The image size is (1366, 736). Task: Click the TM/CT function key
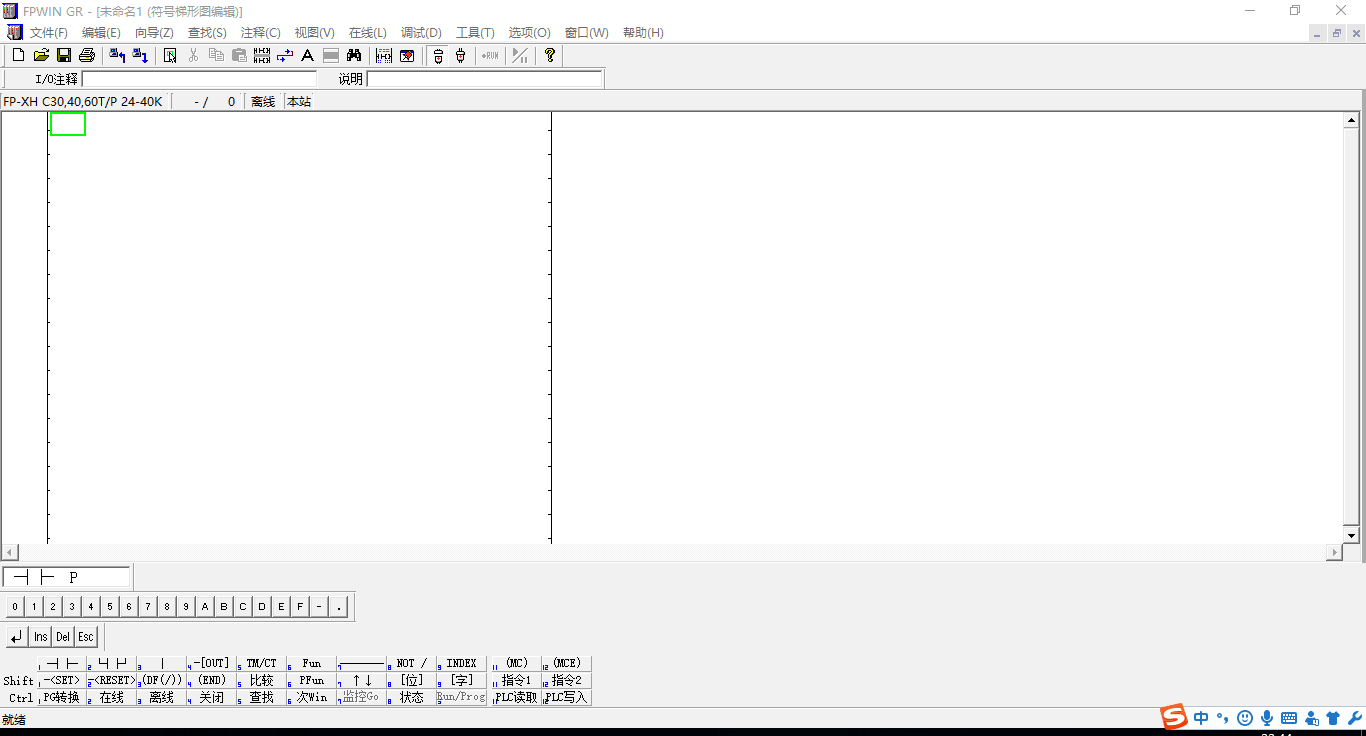(x=262, y=663)
